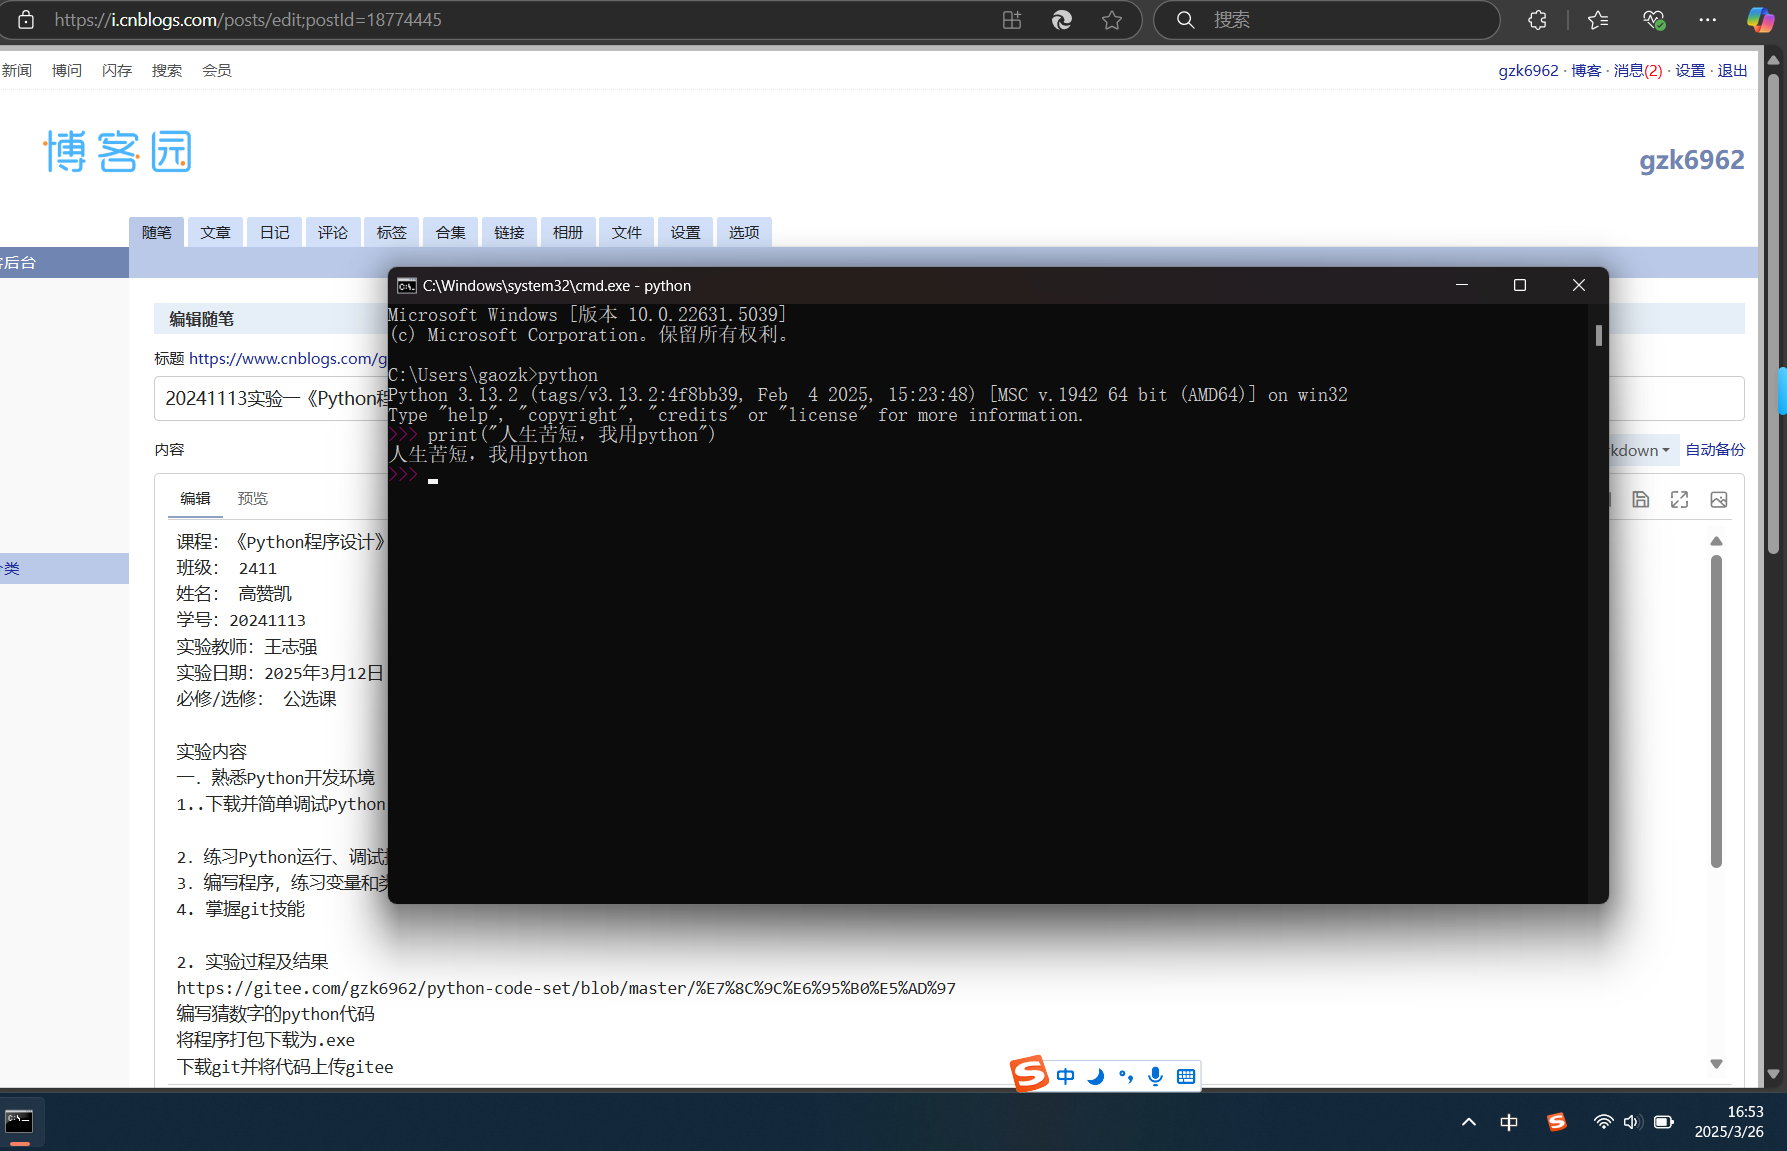
Task: Show hidden tray icons chevron
Action: pyautogui.click(x=1469, y=1122)
